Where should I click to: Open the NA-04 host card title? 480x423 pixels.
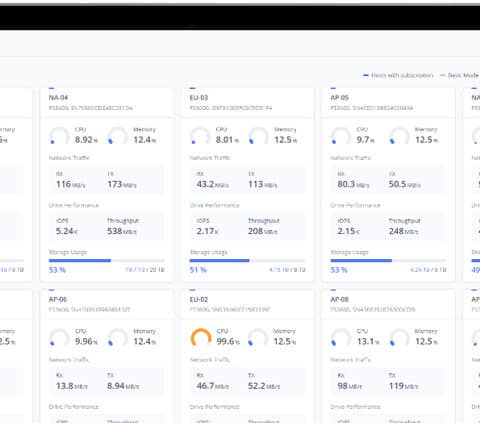pos(58,98)
